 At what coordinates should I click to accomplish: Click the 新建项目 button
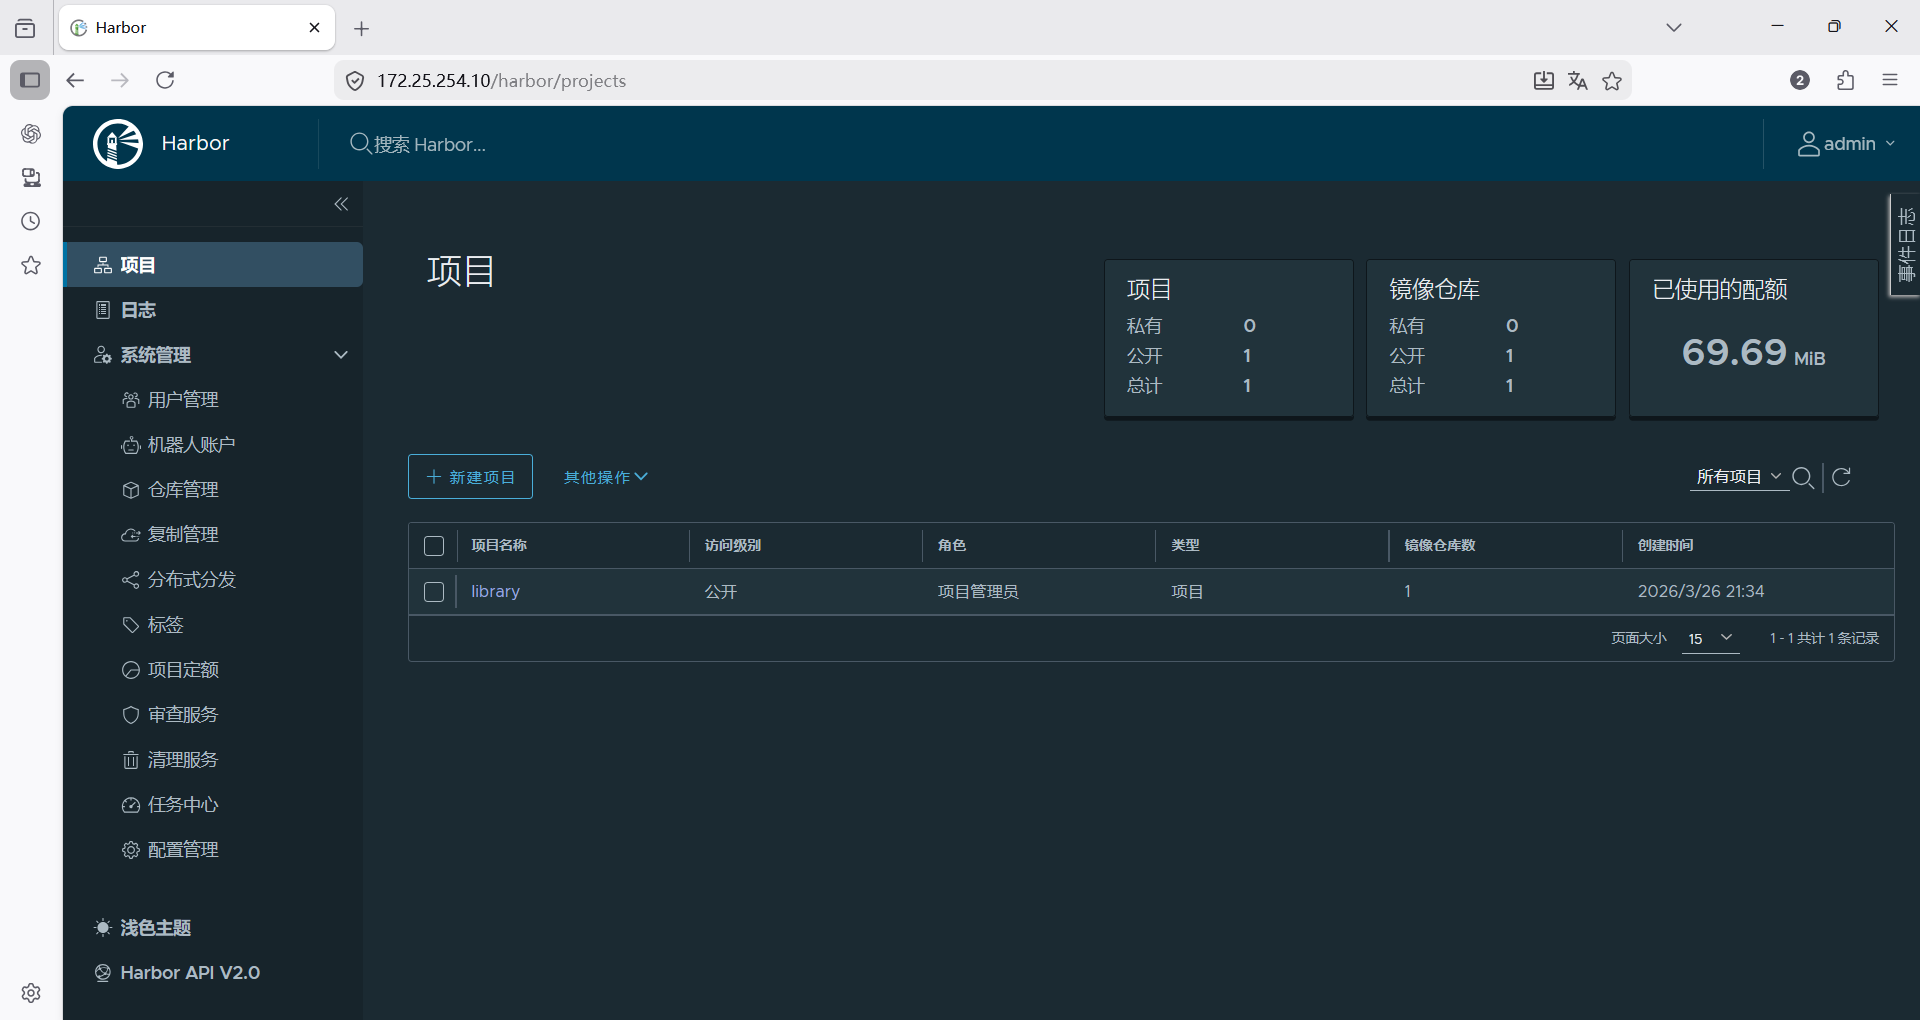pos(470,477)
